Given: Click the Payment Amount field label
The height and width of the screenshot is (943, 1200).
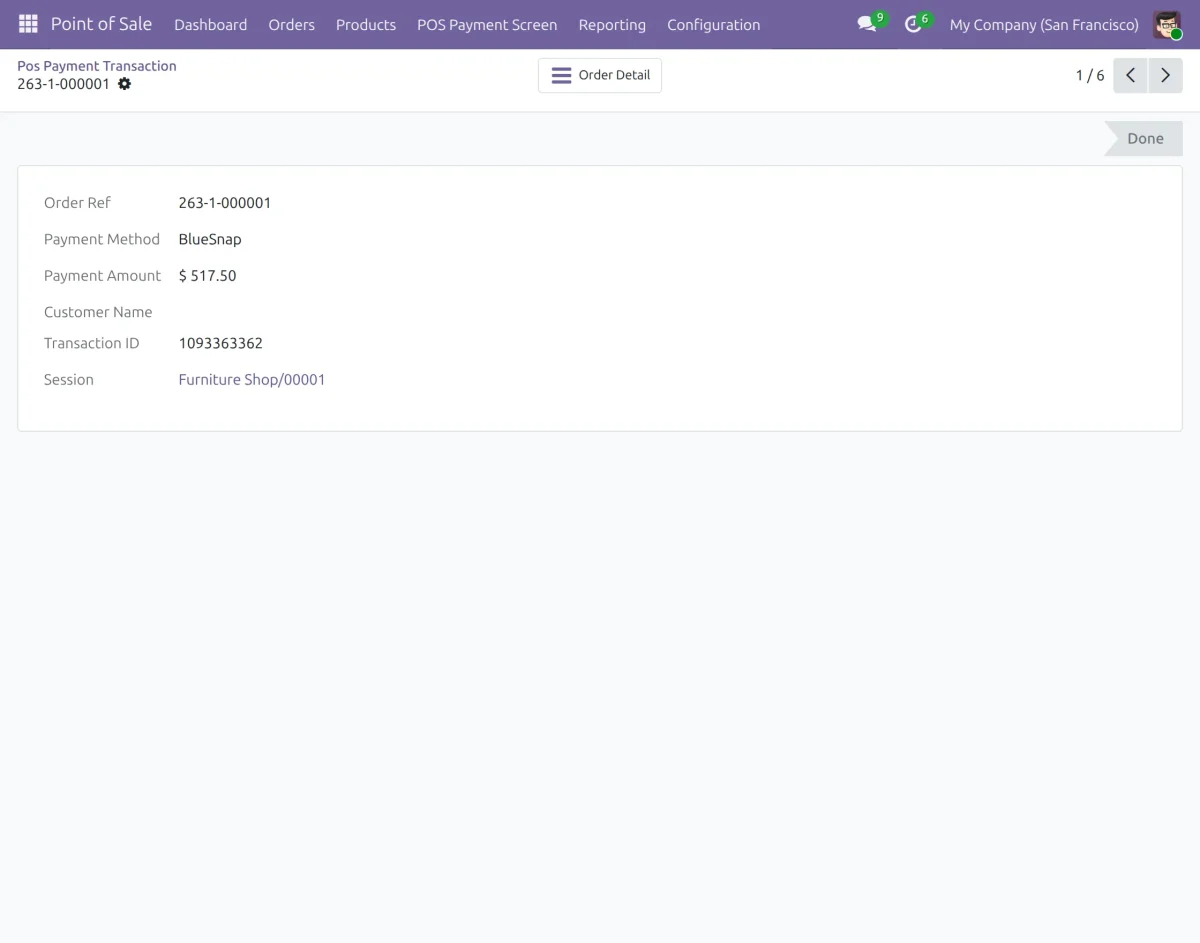Looking at the screenshot, I should point(102,276).
